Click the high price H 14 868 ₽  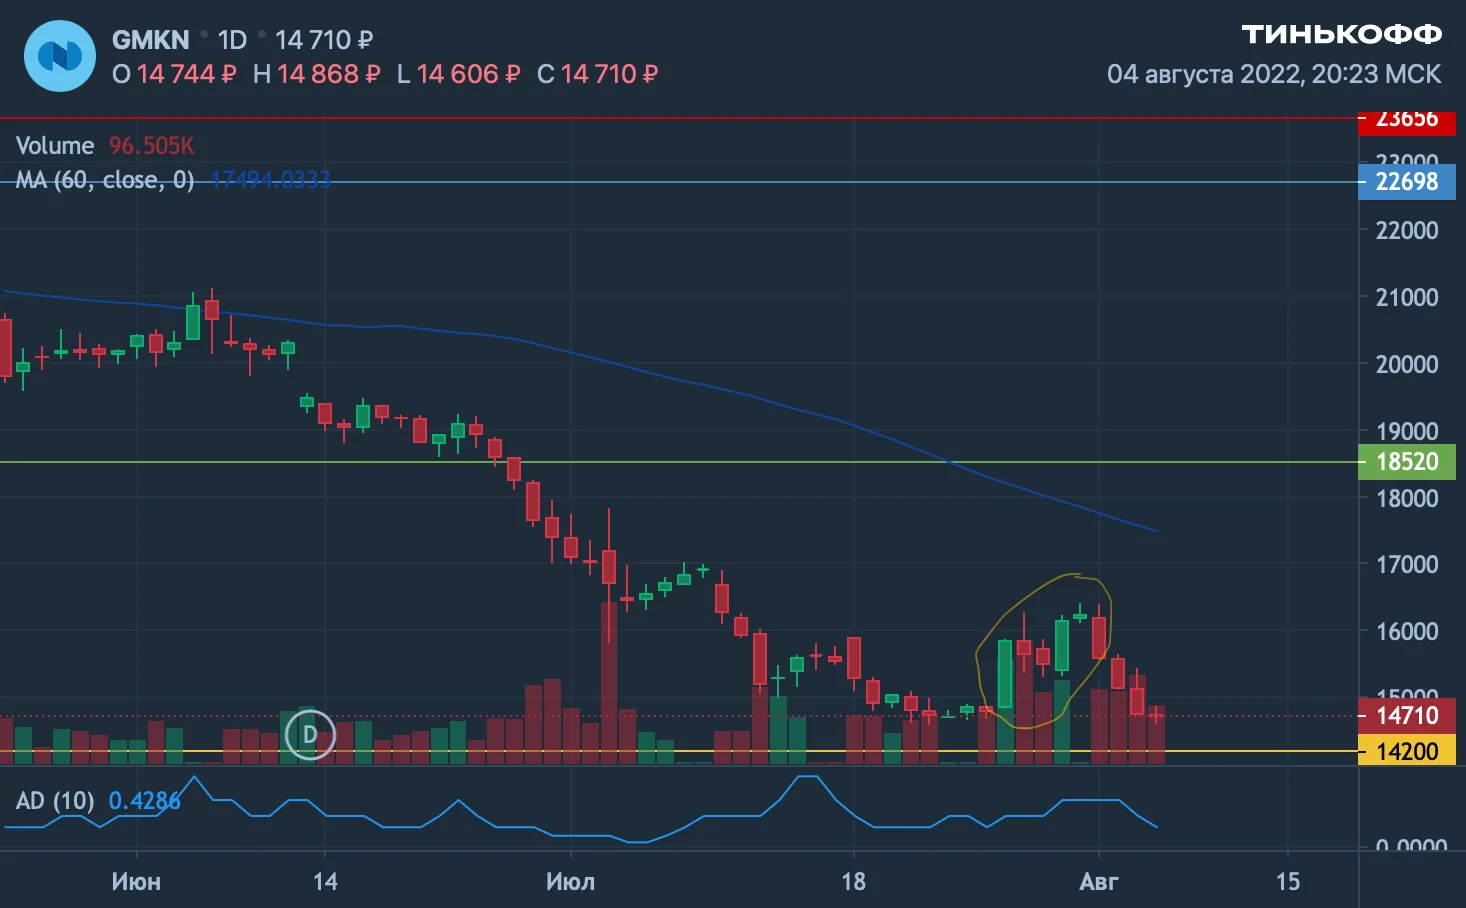(316, 74)
